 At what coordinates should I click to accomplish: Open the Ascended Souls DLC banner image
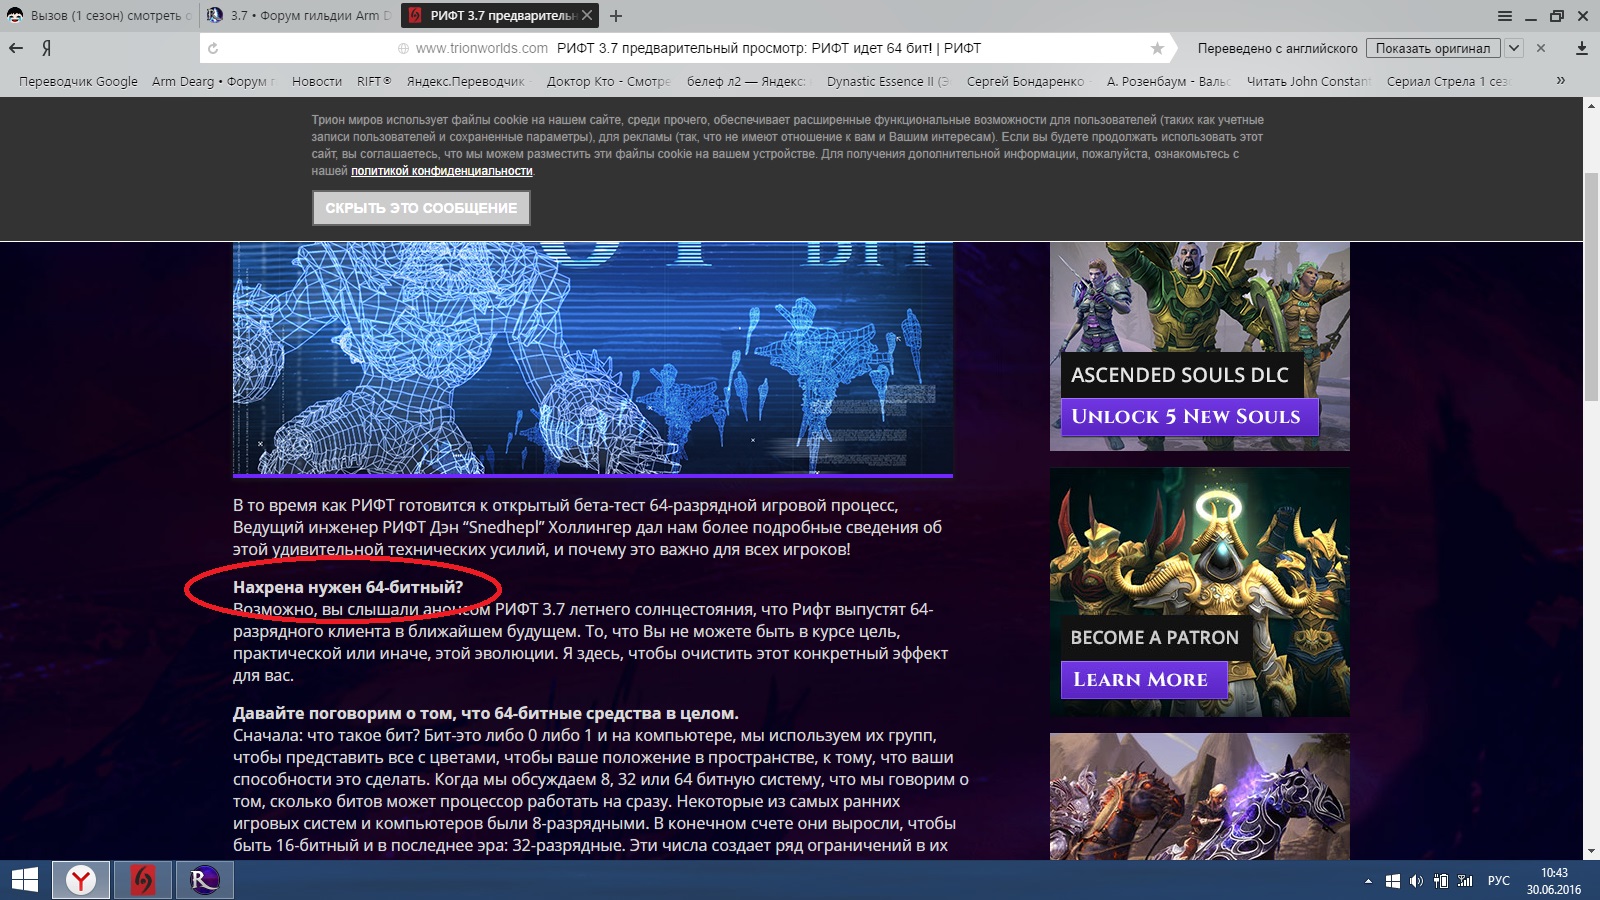pyautogui.click(x=1199, y=345)
